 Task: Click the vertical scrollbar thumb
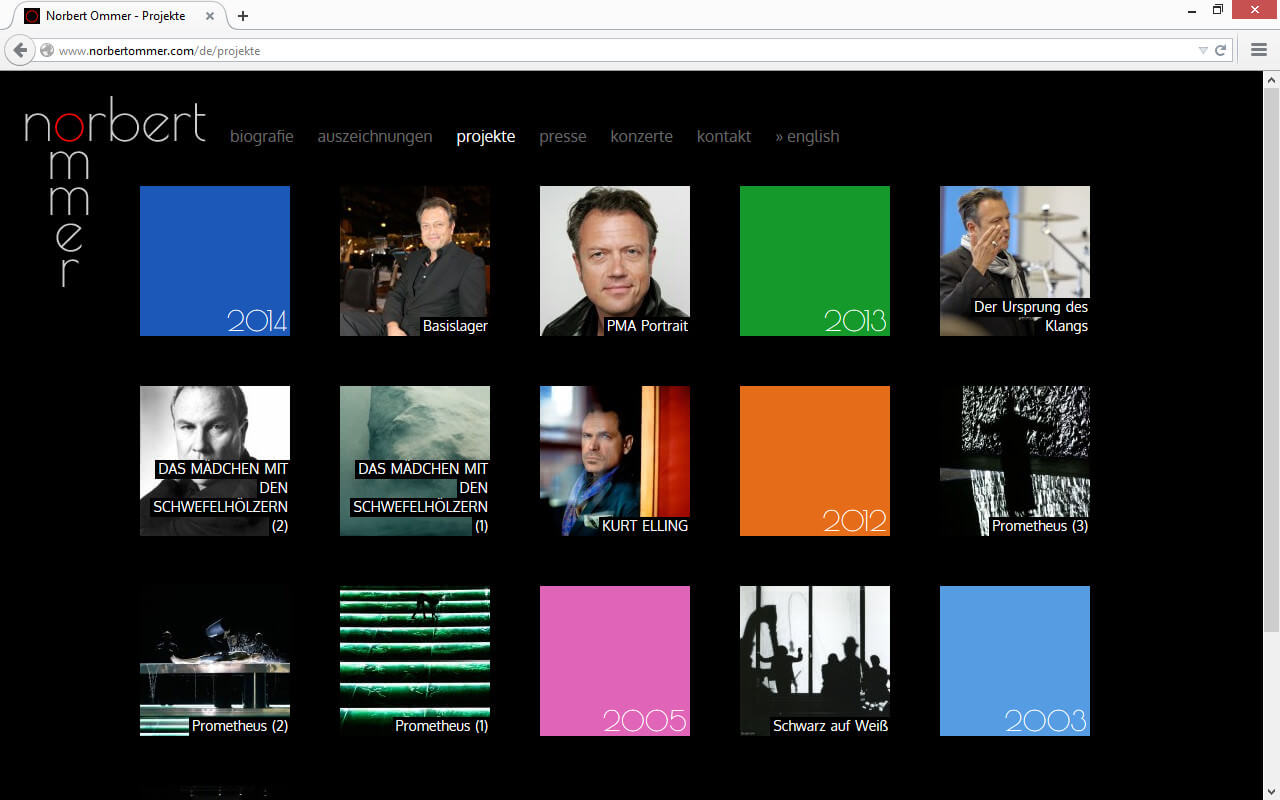tap(1271, 359)
